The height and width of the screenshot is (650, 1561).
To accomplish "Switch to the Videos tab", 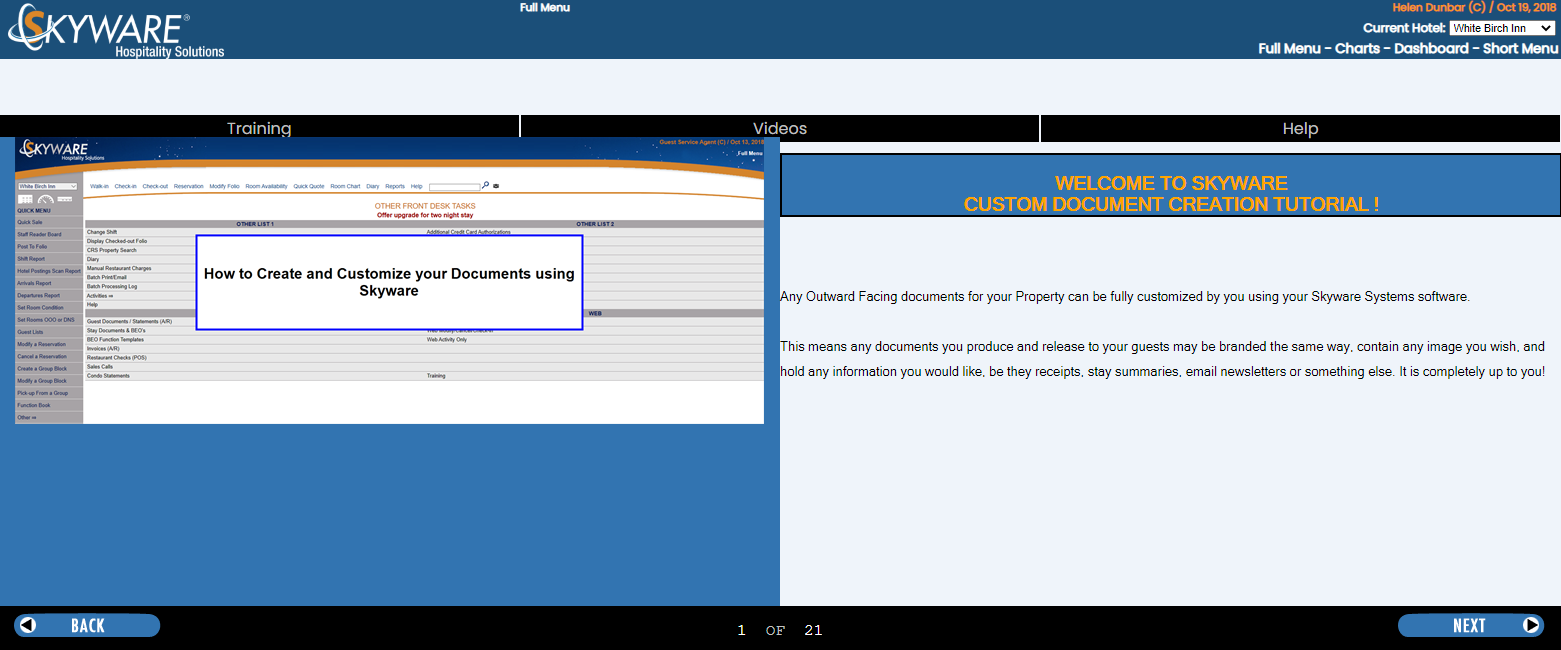I will (x=779, y=128).
